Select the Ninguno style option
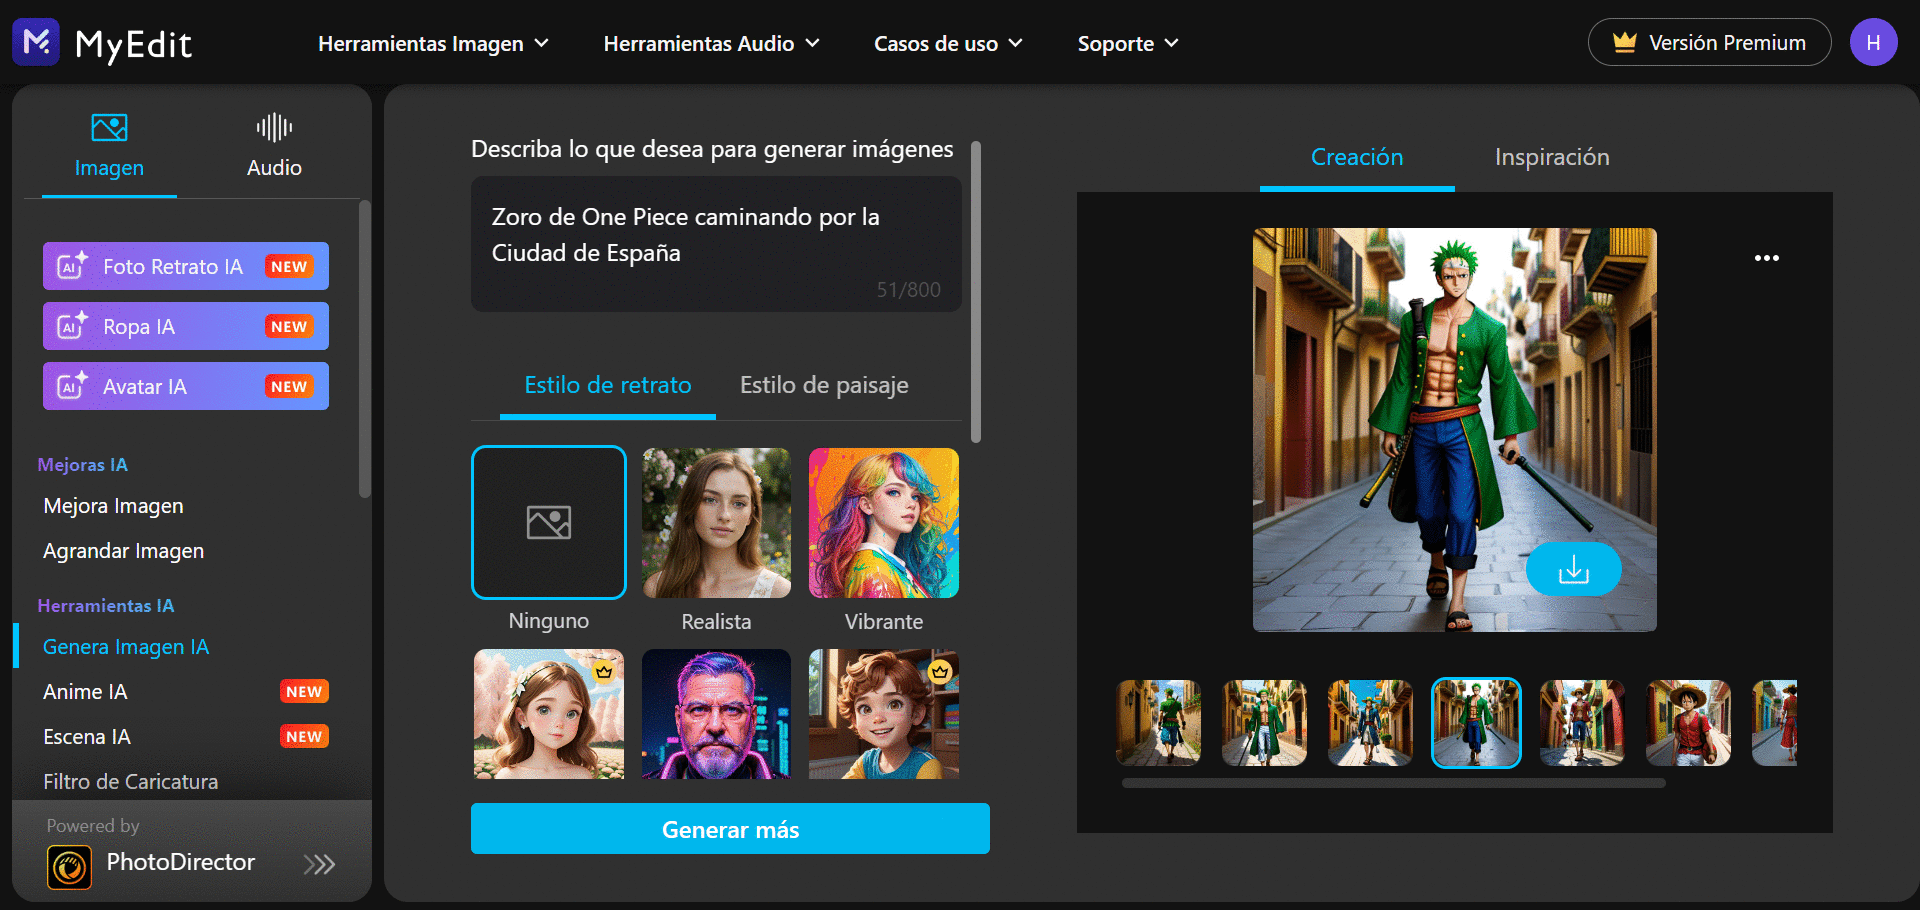This screenshot has width=1920, height=910. click(x=548, y=522)
